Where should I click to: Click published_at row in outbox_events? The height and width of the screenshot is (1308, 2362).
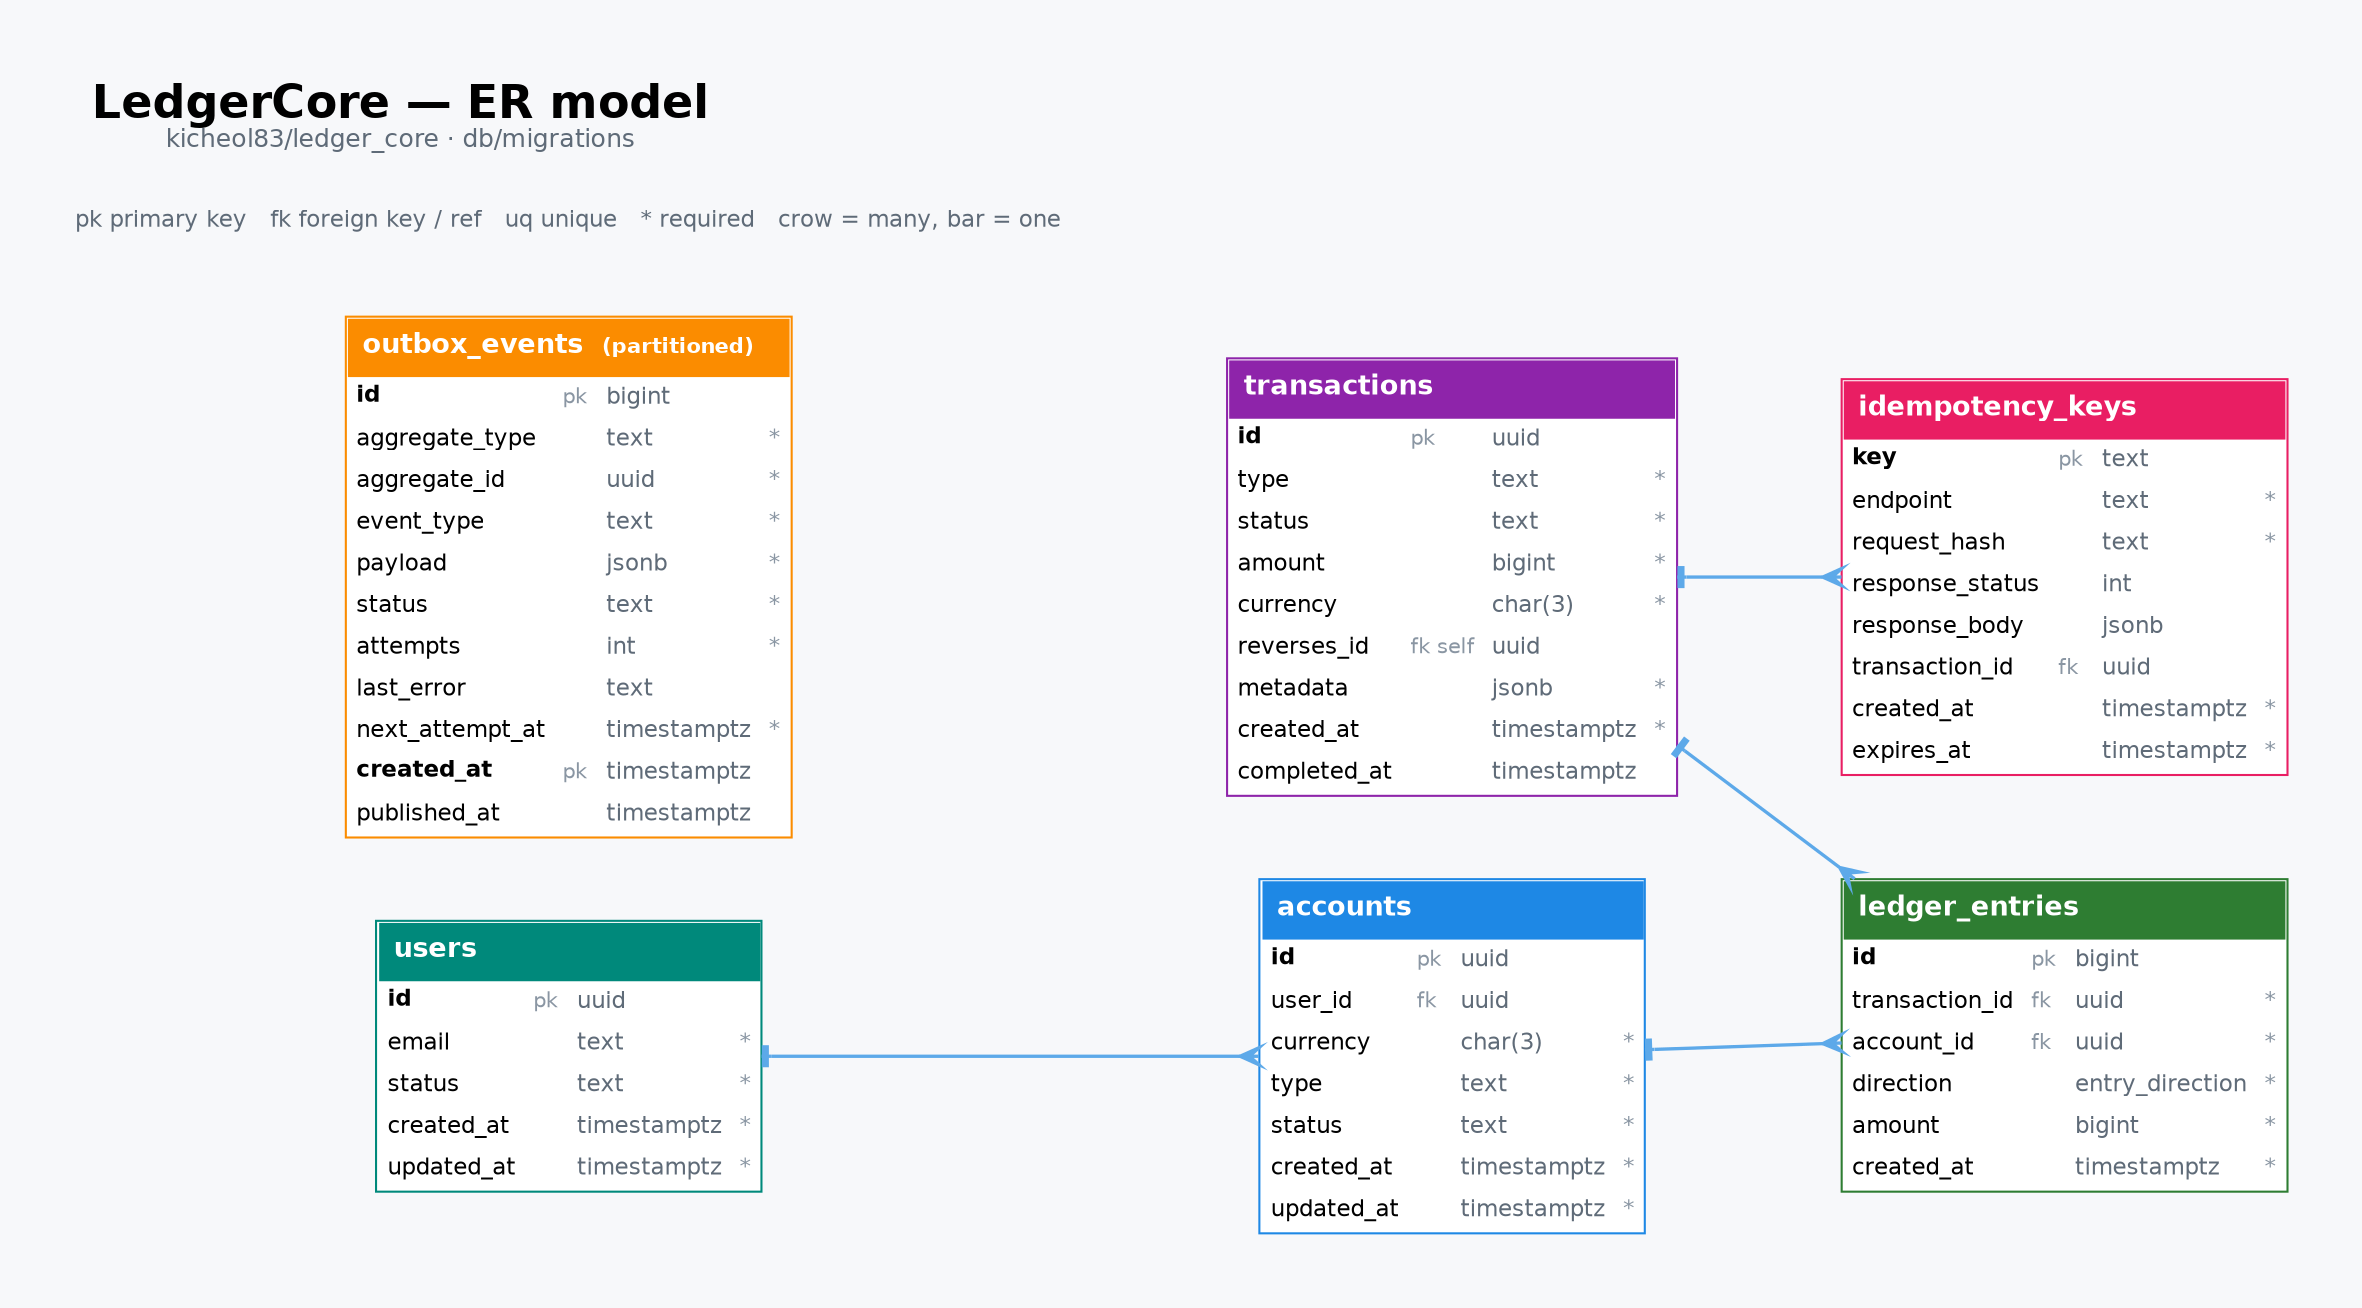tap(568, 813)
